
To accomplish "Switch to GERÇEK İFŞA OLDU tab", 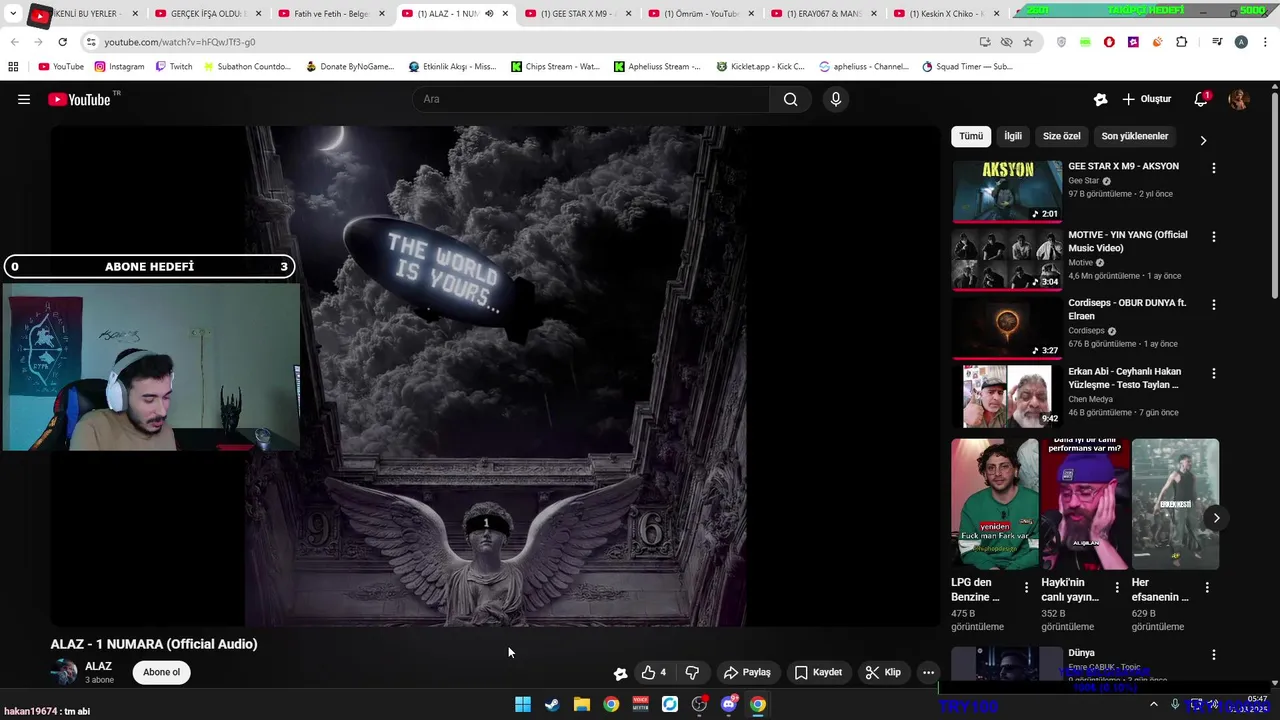I will coord(208,14).
